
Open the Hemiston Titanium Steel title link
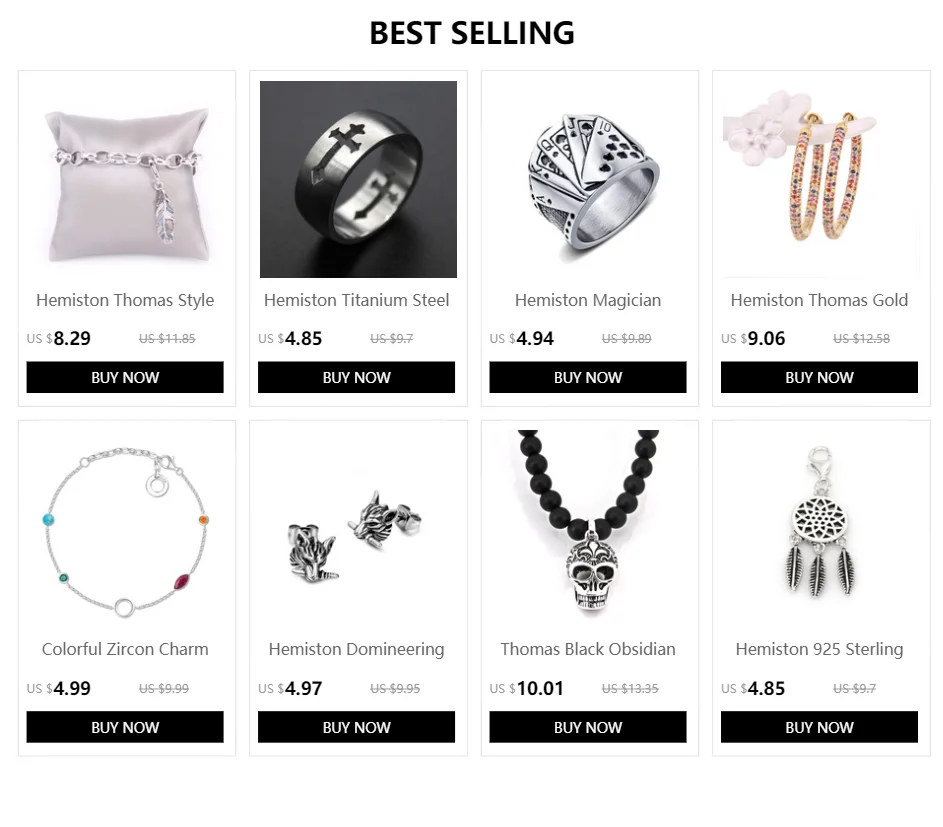[357, 300]
